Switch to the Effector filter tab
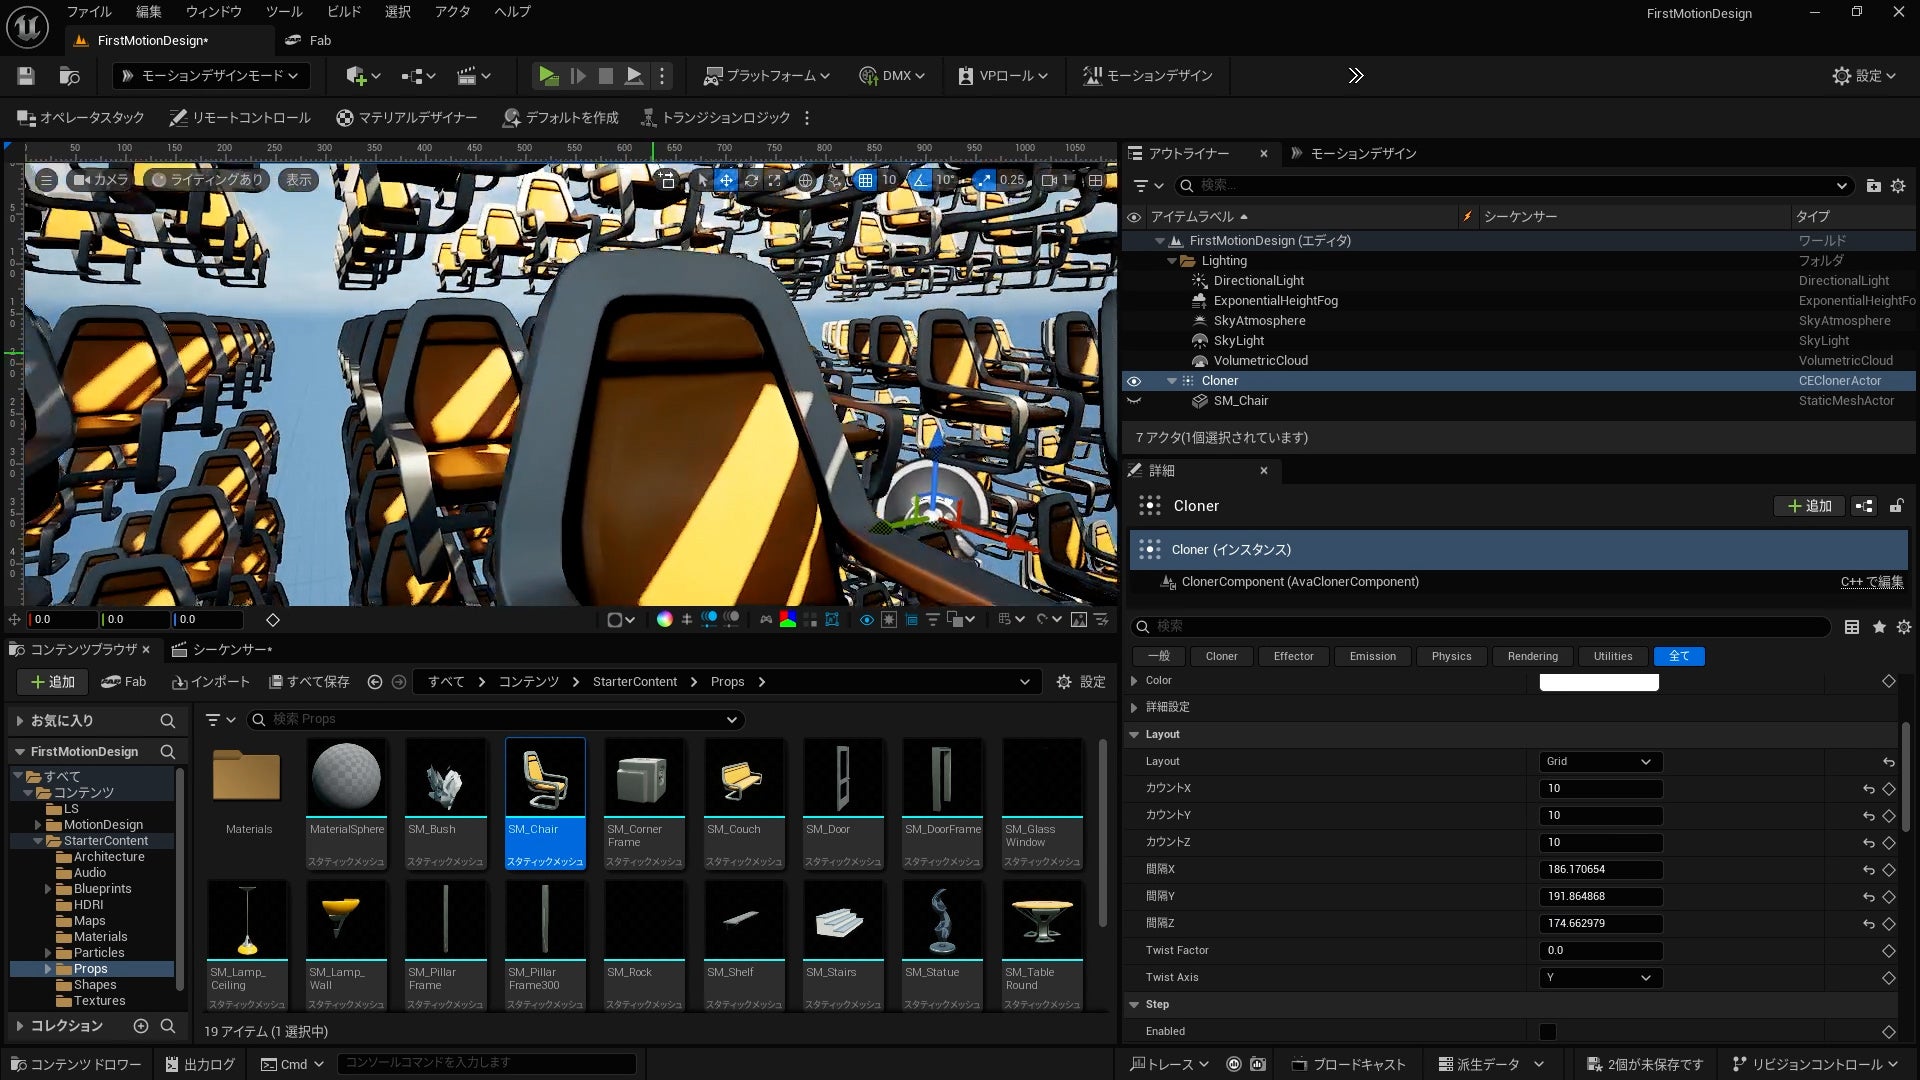The width and height of the screenshot is (1920, 1080). click(1293, 657)
